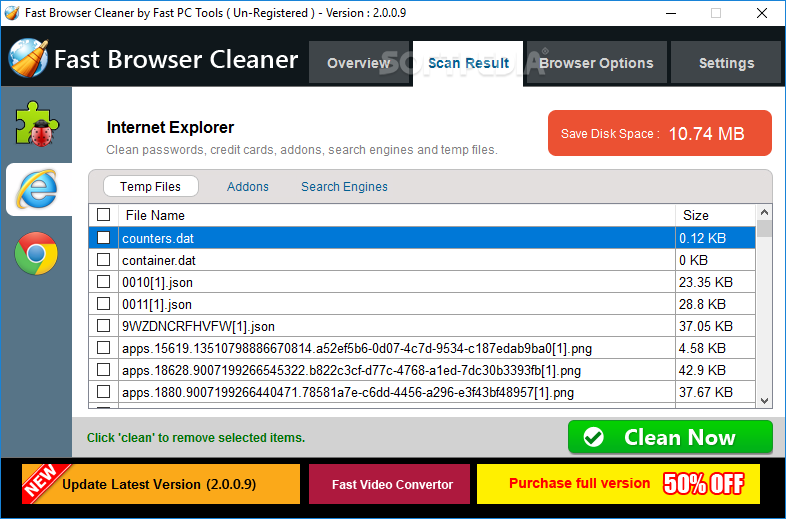
Task: Check the apps.18628 png file checkbox
Action: coord(103,370)
